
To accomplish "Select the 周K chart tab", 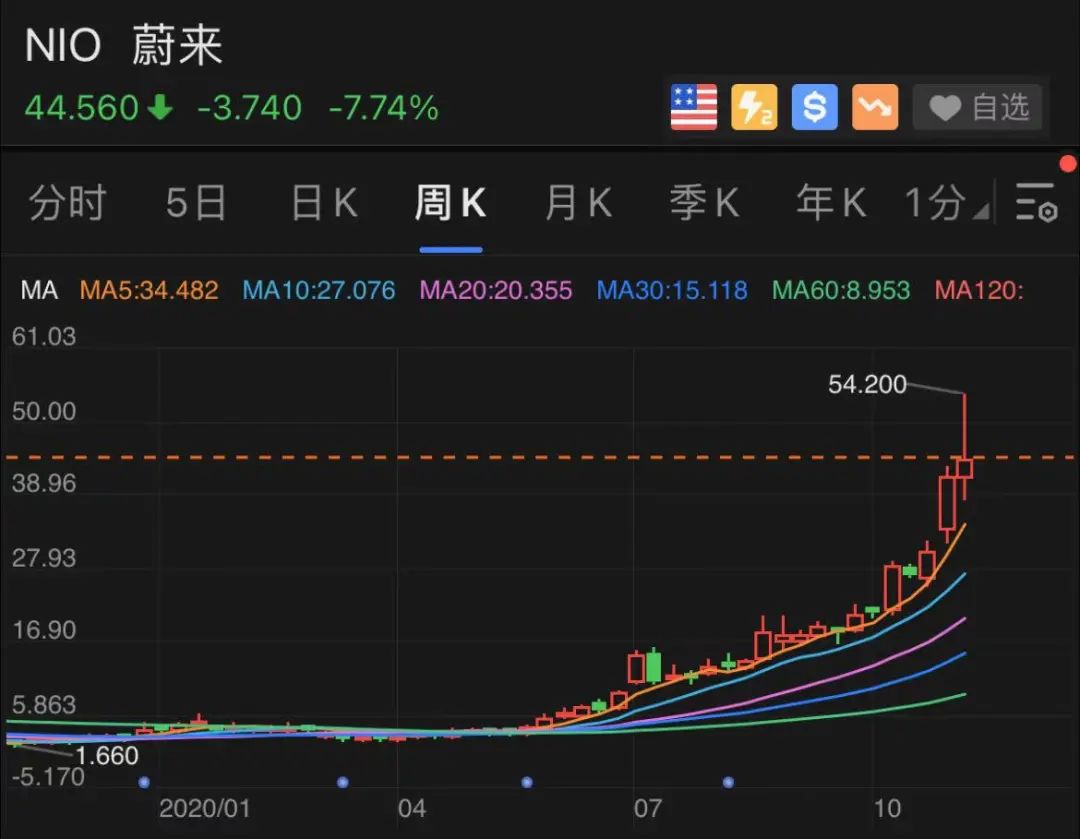I will (x=450, y=203).
